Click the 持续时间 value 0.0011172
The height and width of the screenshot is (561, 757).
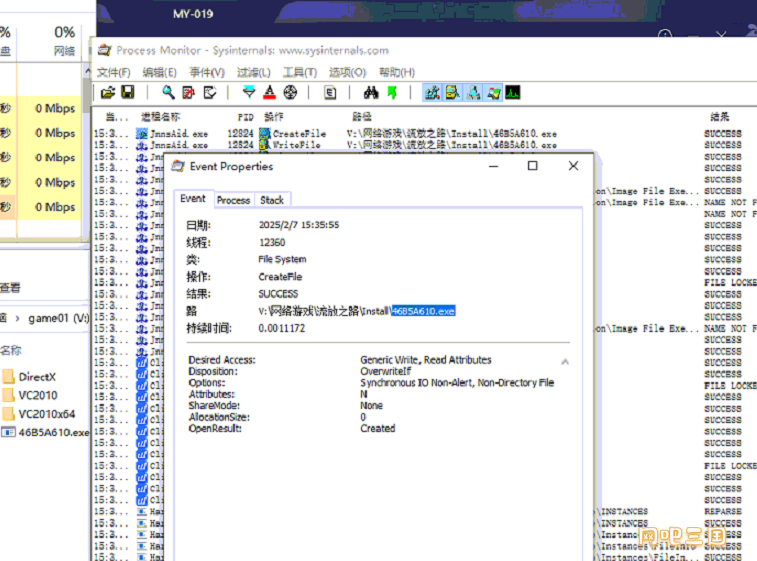click(x=281, y=328)
